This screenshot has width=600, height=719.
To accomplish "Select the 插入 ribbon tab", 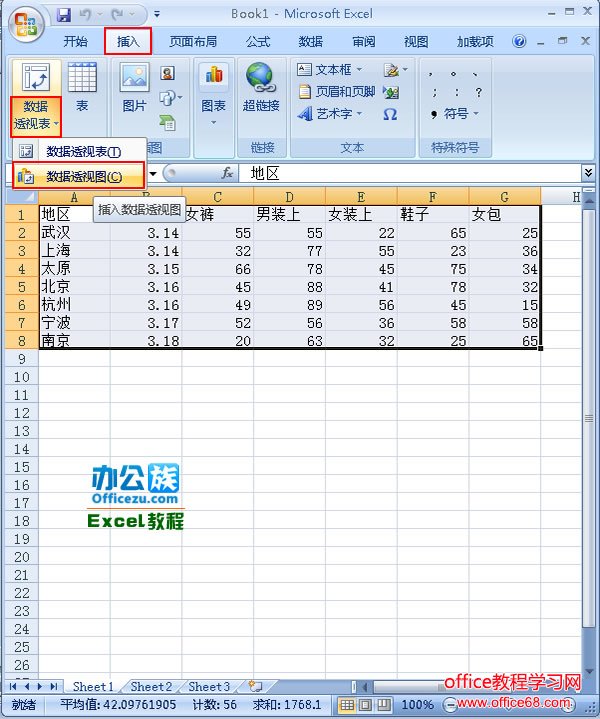I will [x=128, y=42].
